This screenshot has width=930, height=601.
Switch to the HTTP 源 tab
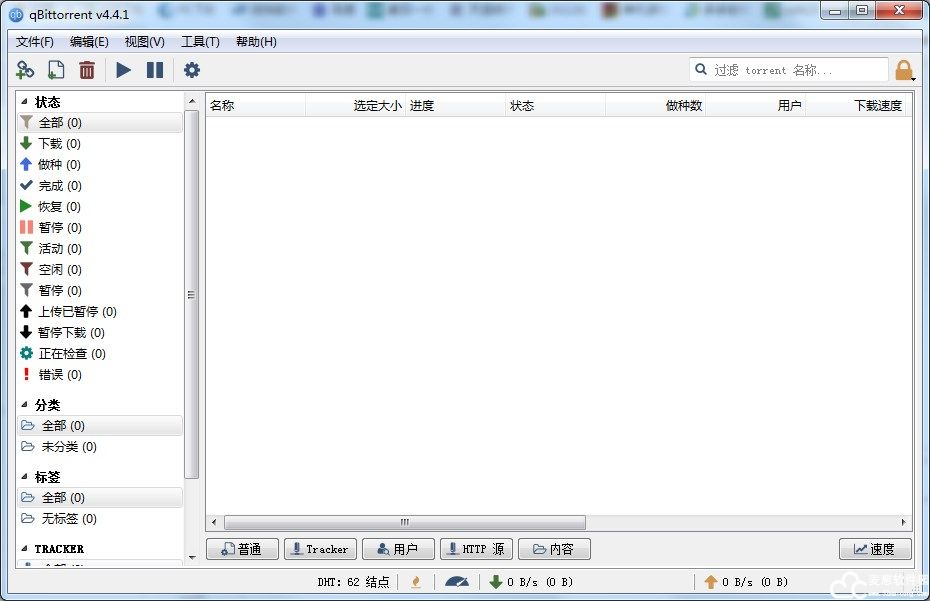tap(476, 549)
